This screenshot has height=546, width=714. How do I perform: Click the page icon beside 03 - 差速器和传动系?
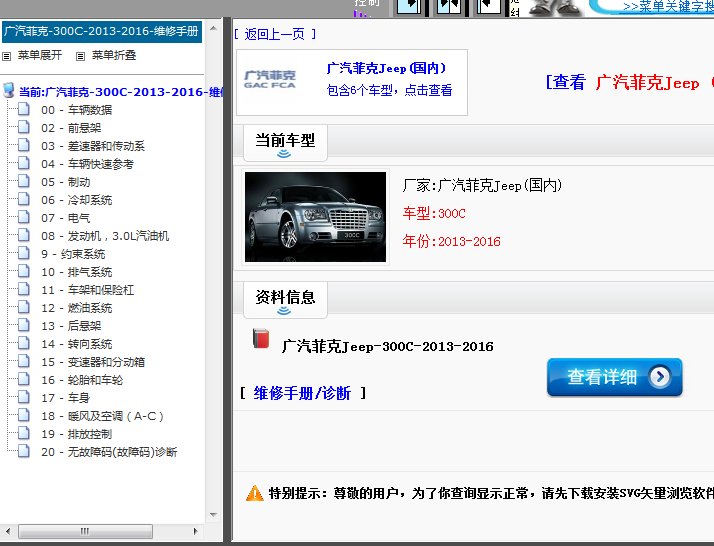[24, 145]
